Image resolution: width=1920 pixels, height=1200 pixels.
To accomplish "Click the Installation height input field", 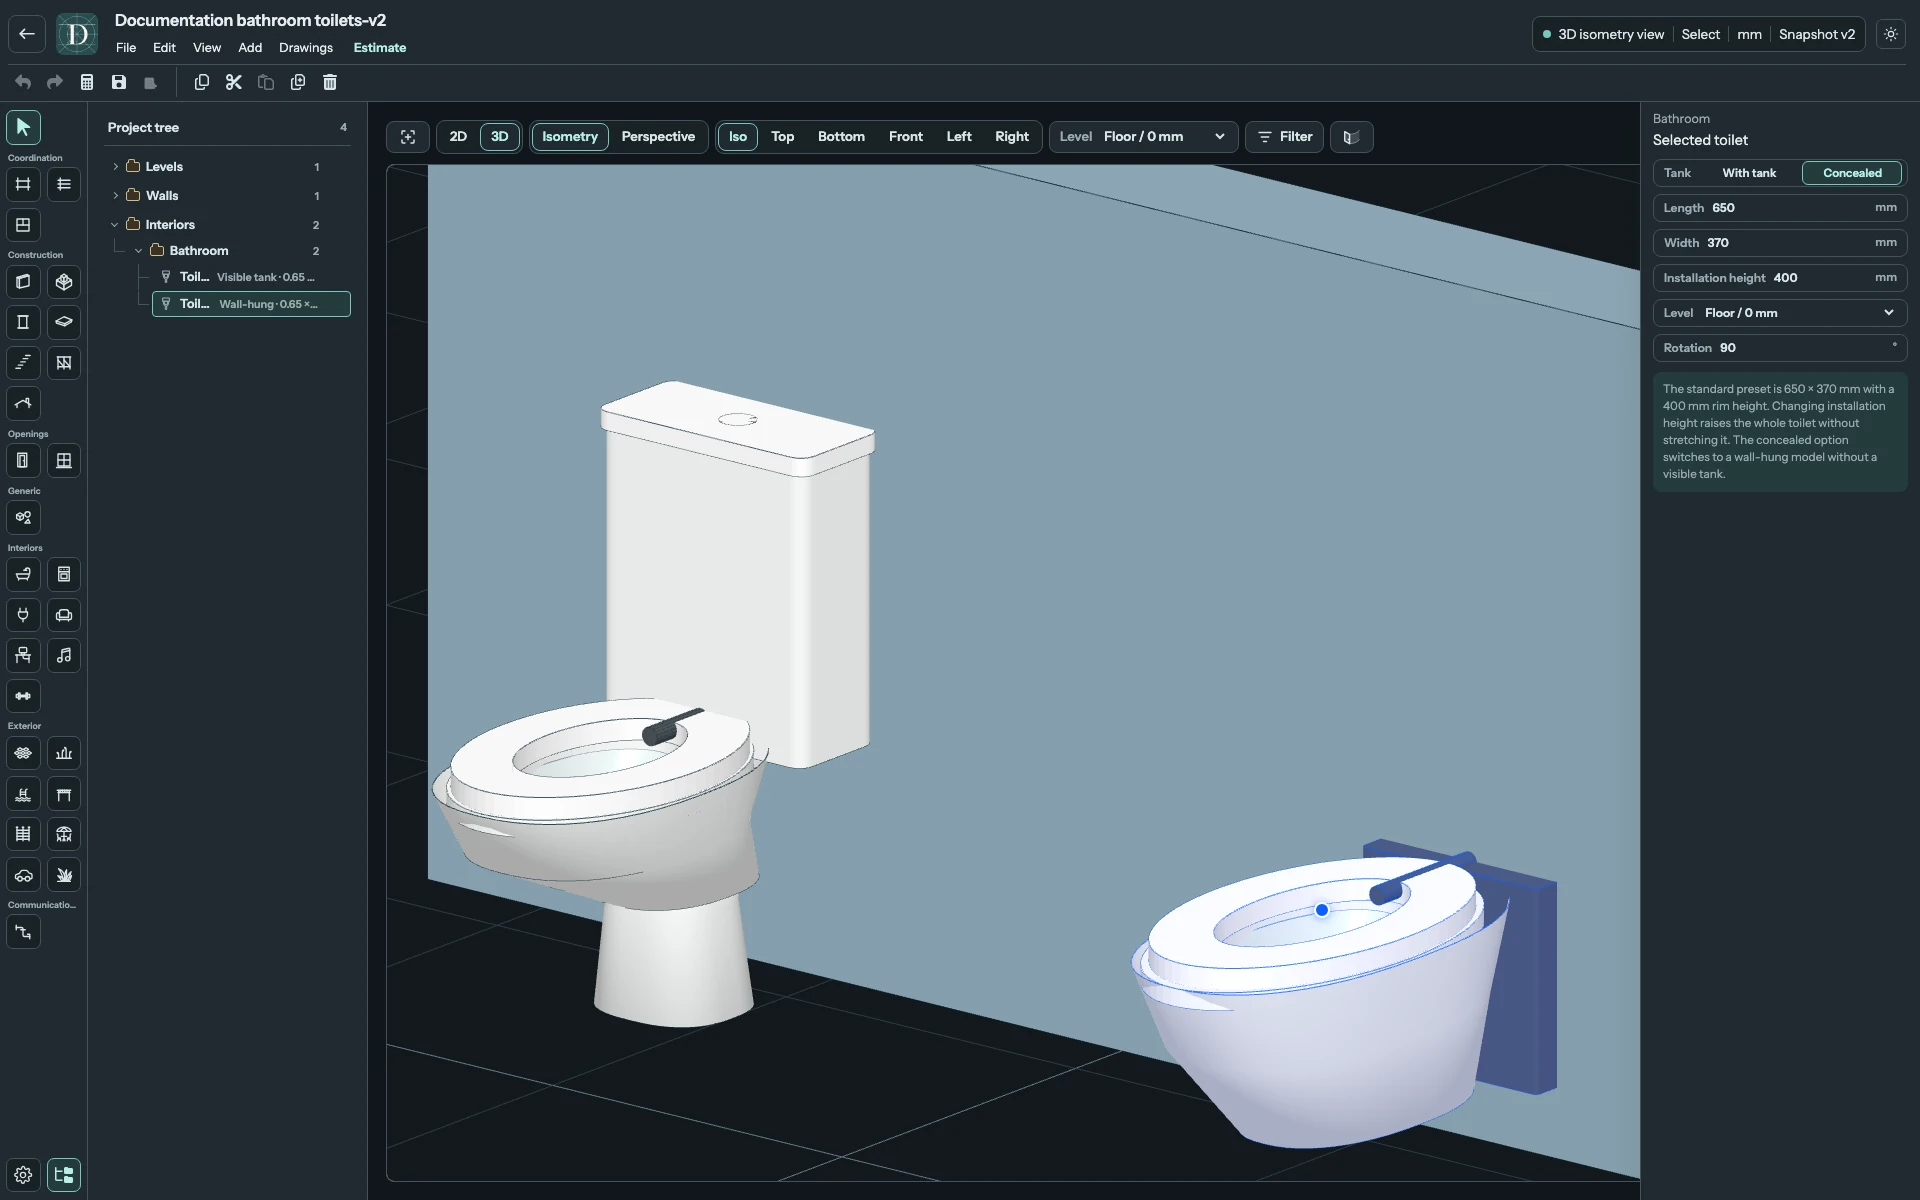I will point(1780,278).
